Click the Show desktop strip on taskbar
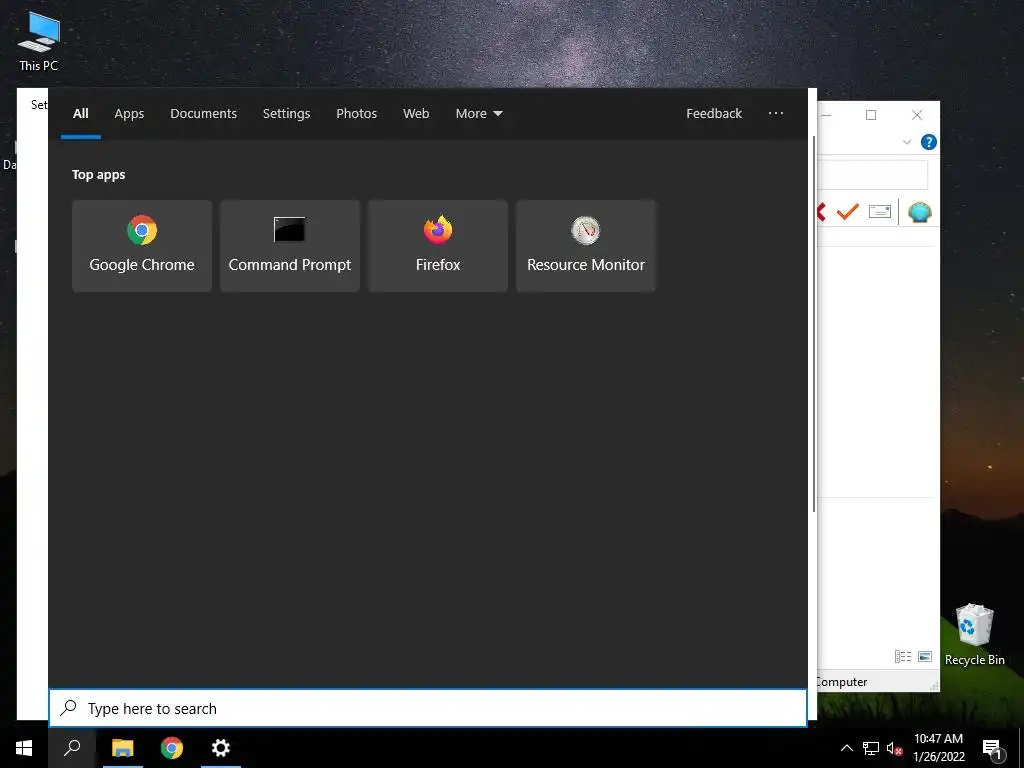Image resolution: width=1024 pixels, height=768 pixels. click(1021, 748)
